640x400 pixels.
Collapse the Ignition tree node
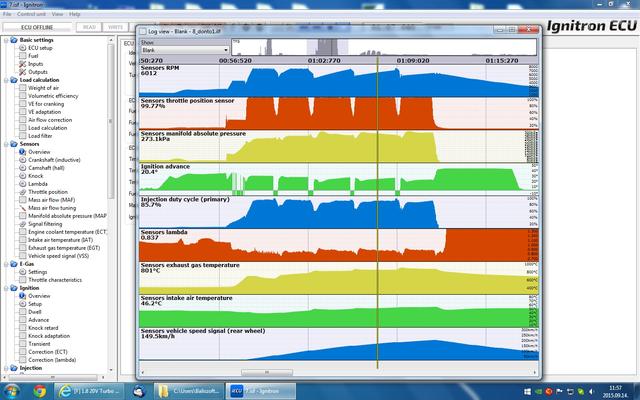pyautogui.click(x=6, y=288)
